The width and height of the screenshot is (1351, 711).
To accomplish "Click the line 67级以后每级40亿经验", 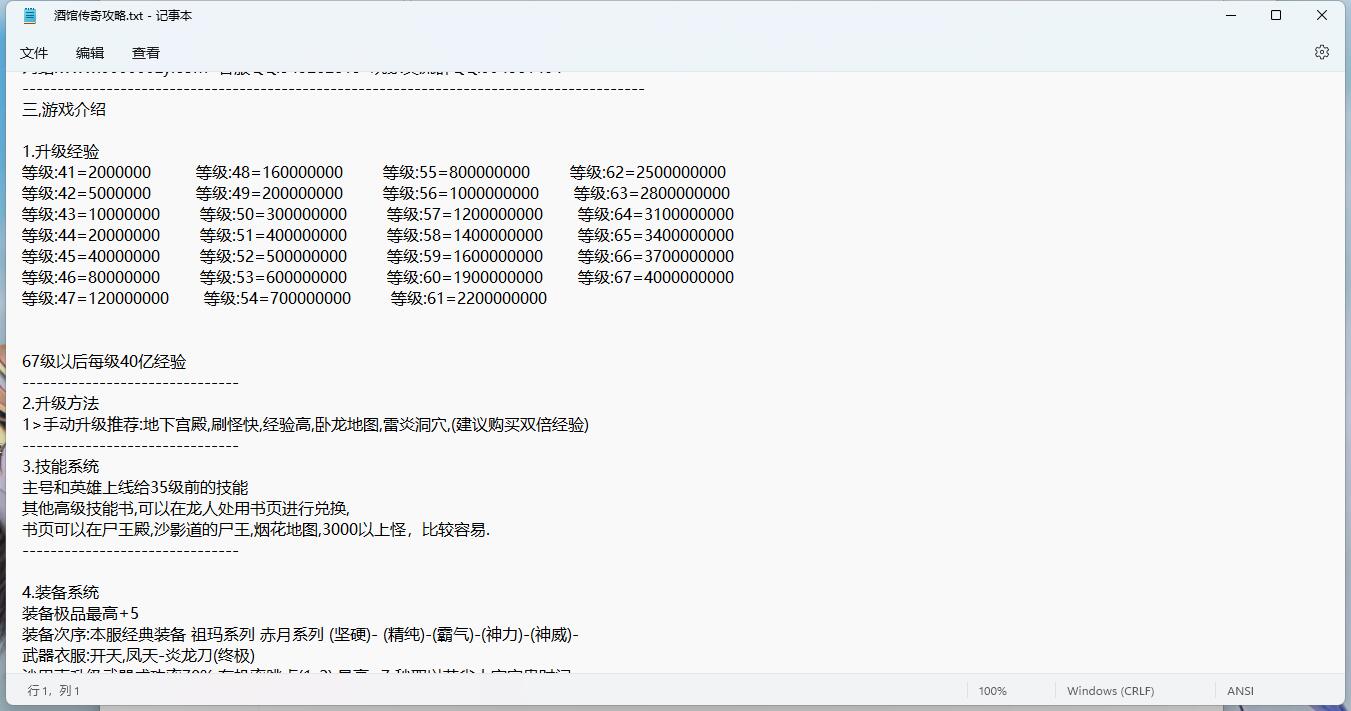I will coord(103,361).
